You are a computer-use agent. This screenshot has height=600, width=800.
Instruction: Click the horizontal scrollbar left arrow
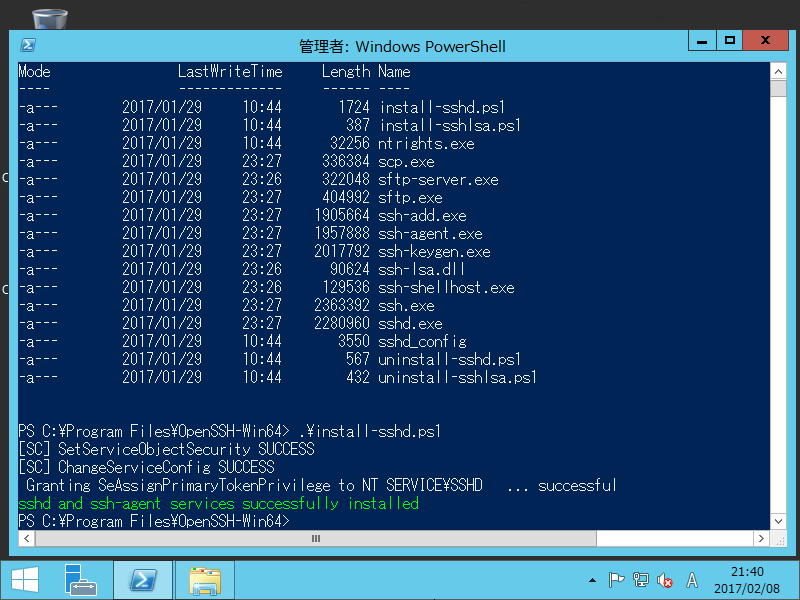27,538
